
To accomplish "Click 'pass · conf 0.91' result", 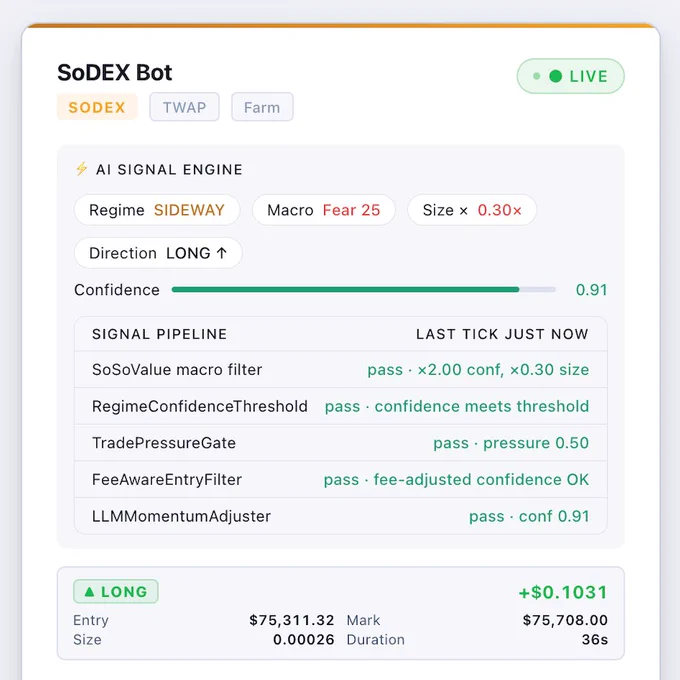I will pyautogui.click(x=529, y=516).
